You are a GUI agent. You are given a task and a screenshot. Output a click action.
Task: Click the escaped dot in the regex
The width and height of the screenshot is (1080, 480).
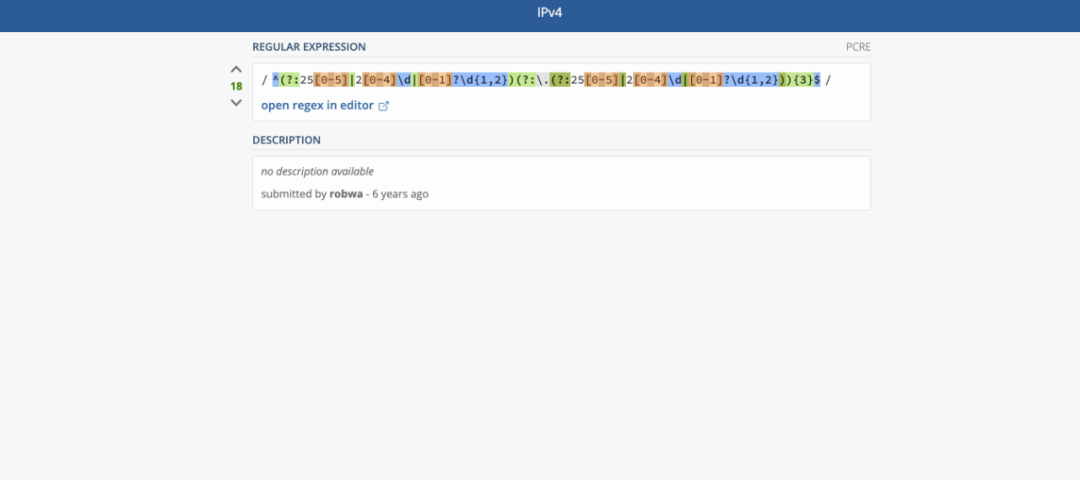coord(541,80)
